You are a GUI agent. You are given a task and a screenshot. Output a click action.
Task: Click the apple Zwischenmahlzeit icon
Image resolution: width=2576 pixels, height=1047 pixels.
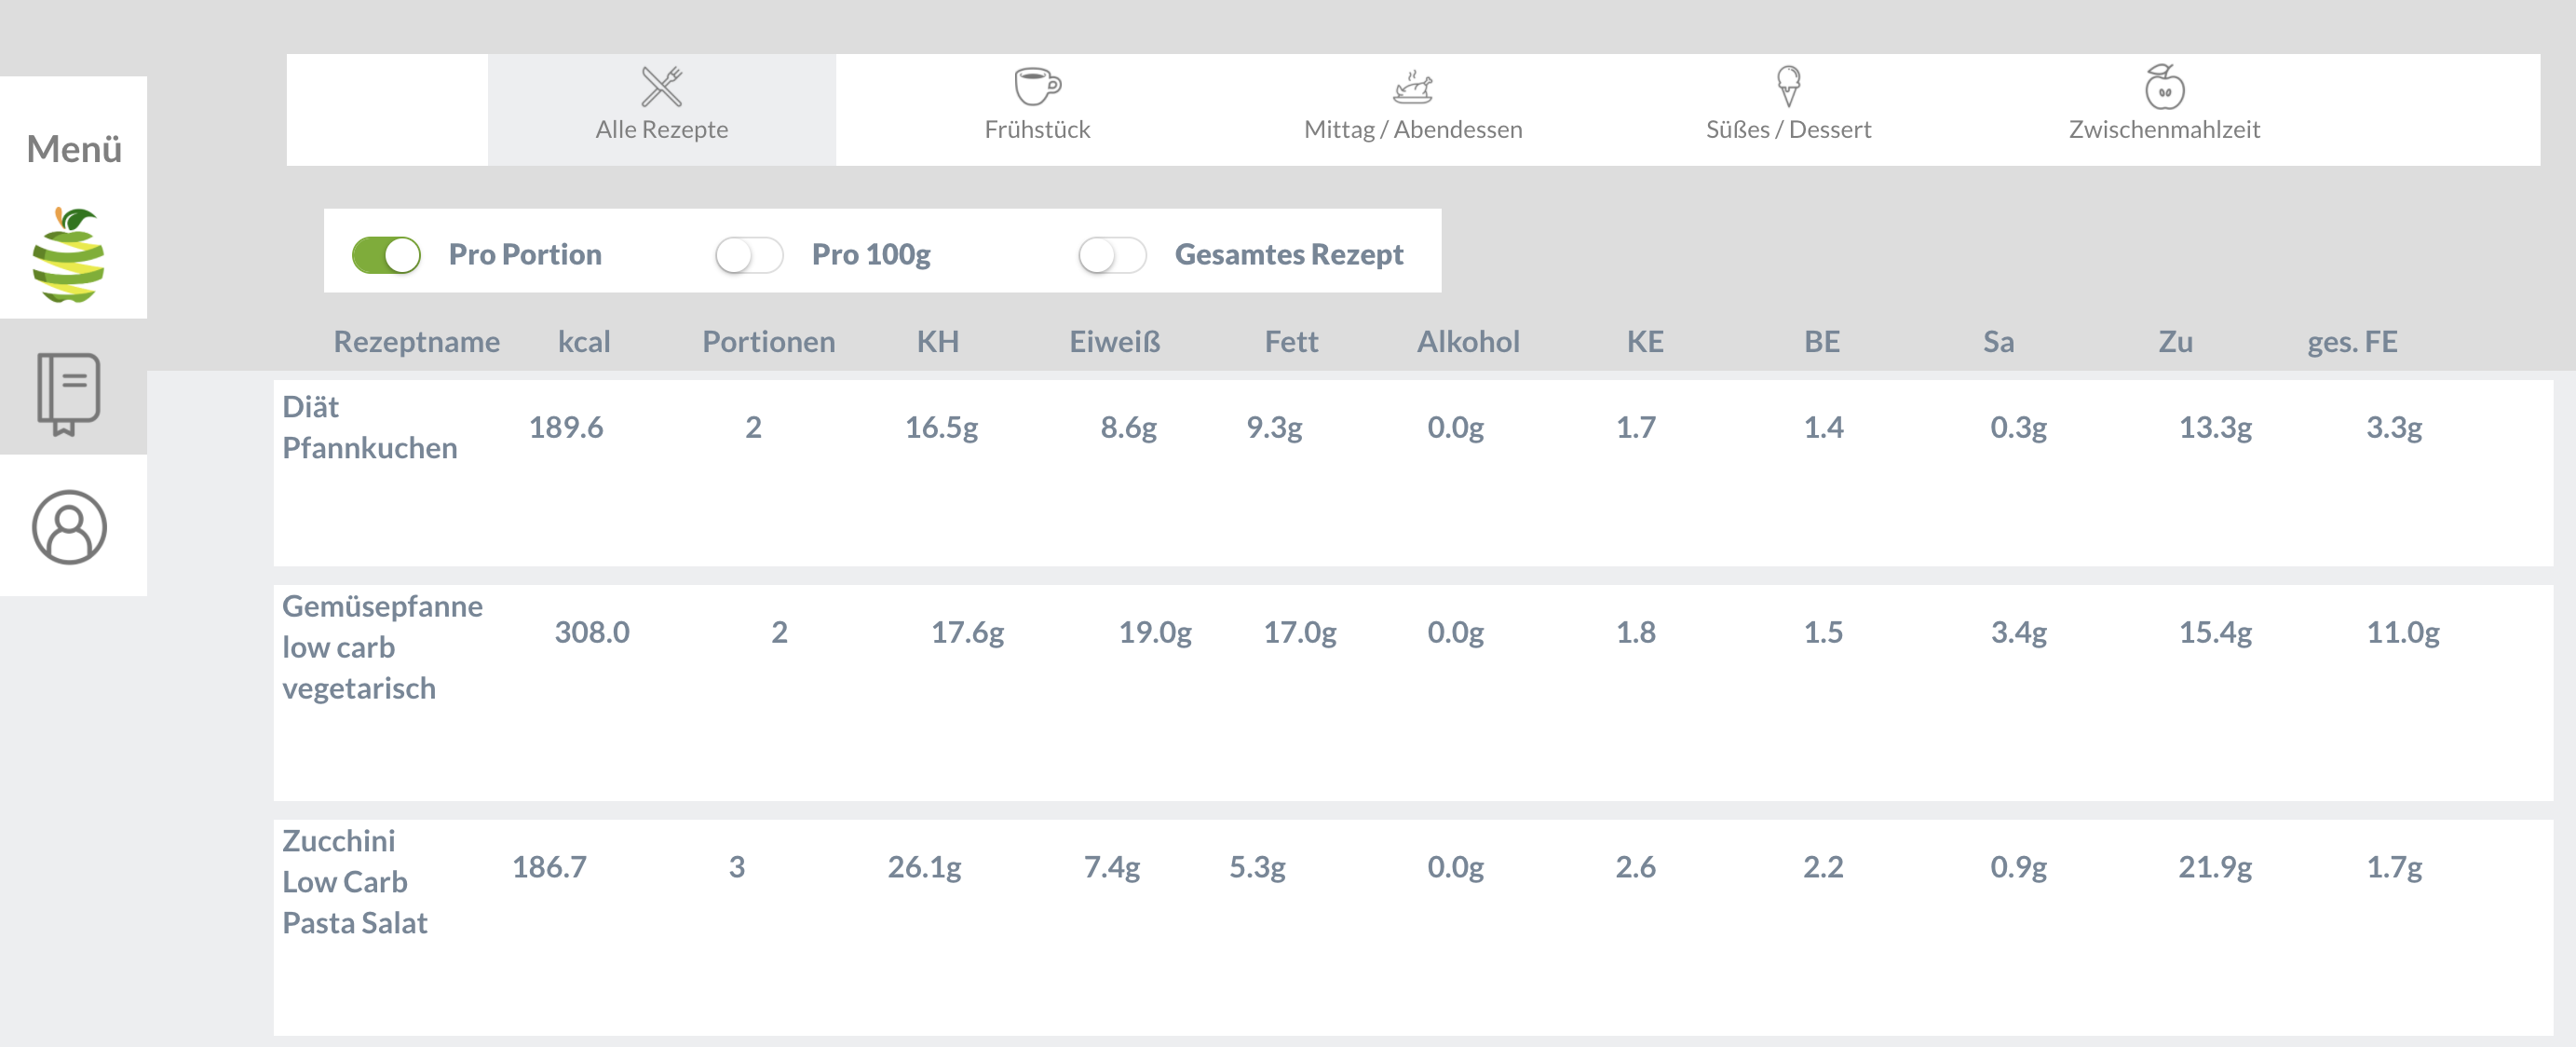click(2164, 87)
